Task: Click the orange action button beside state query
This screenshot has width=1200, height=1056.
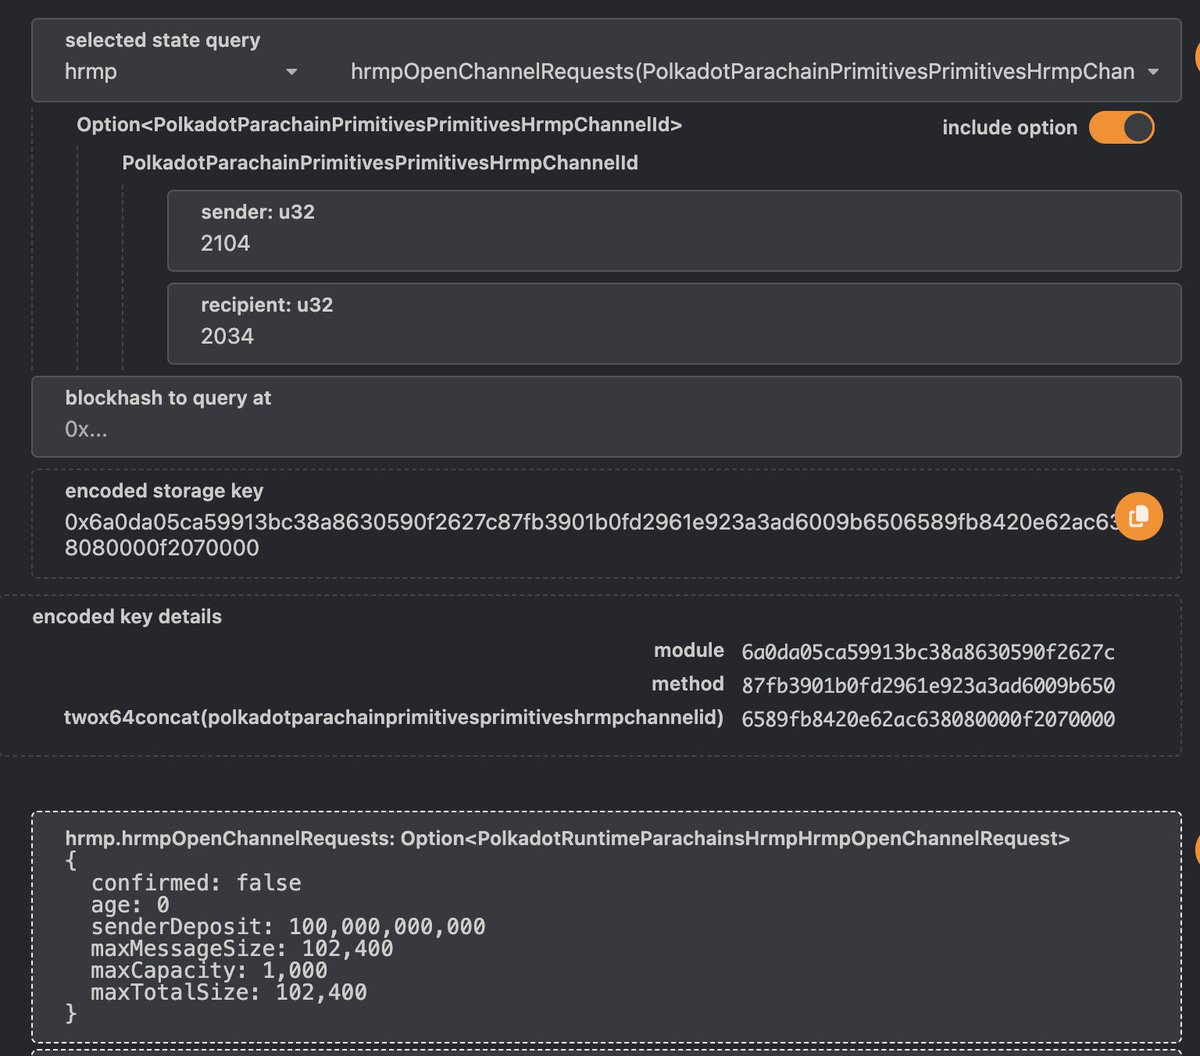Action: 1196,57
